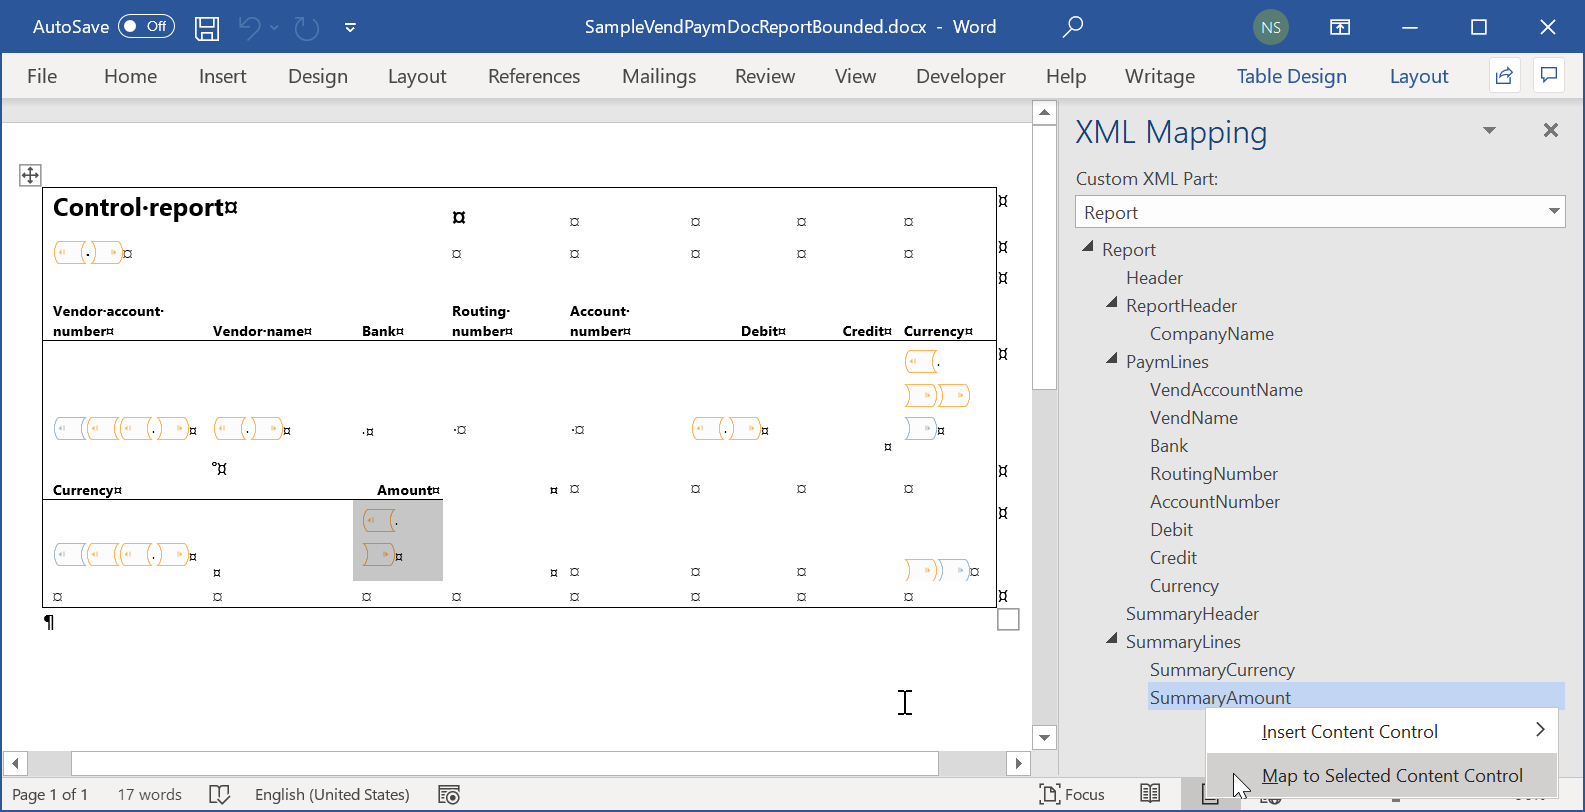Viewport: 1585px width, 812px height.
Task: Click the Share icon in the ribbon
Action: 1504,76
